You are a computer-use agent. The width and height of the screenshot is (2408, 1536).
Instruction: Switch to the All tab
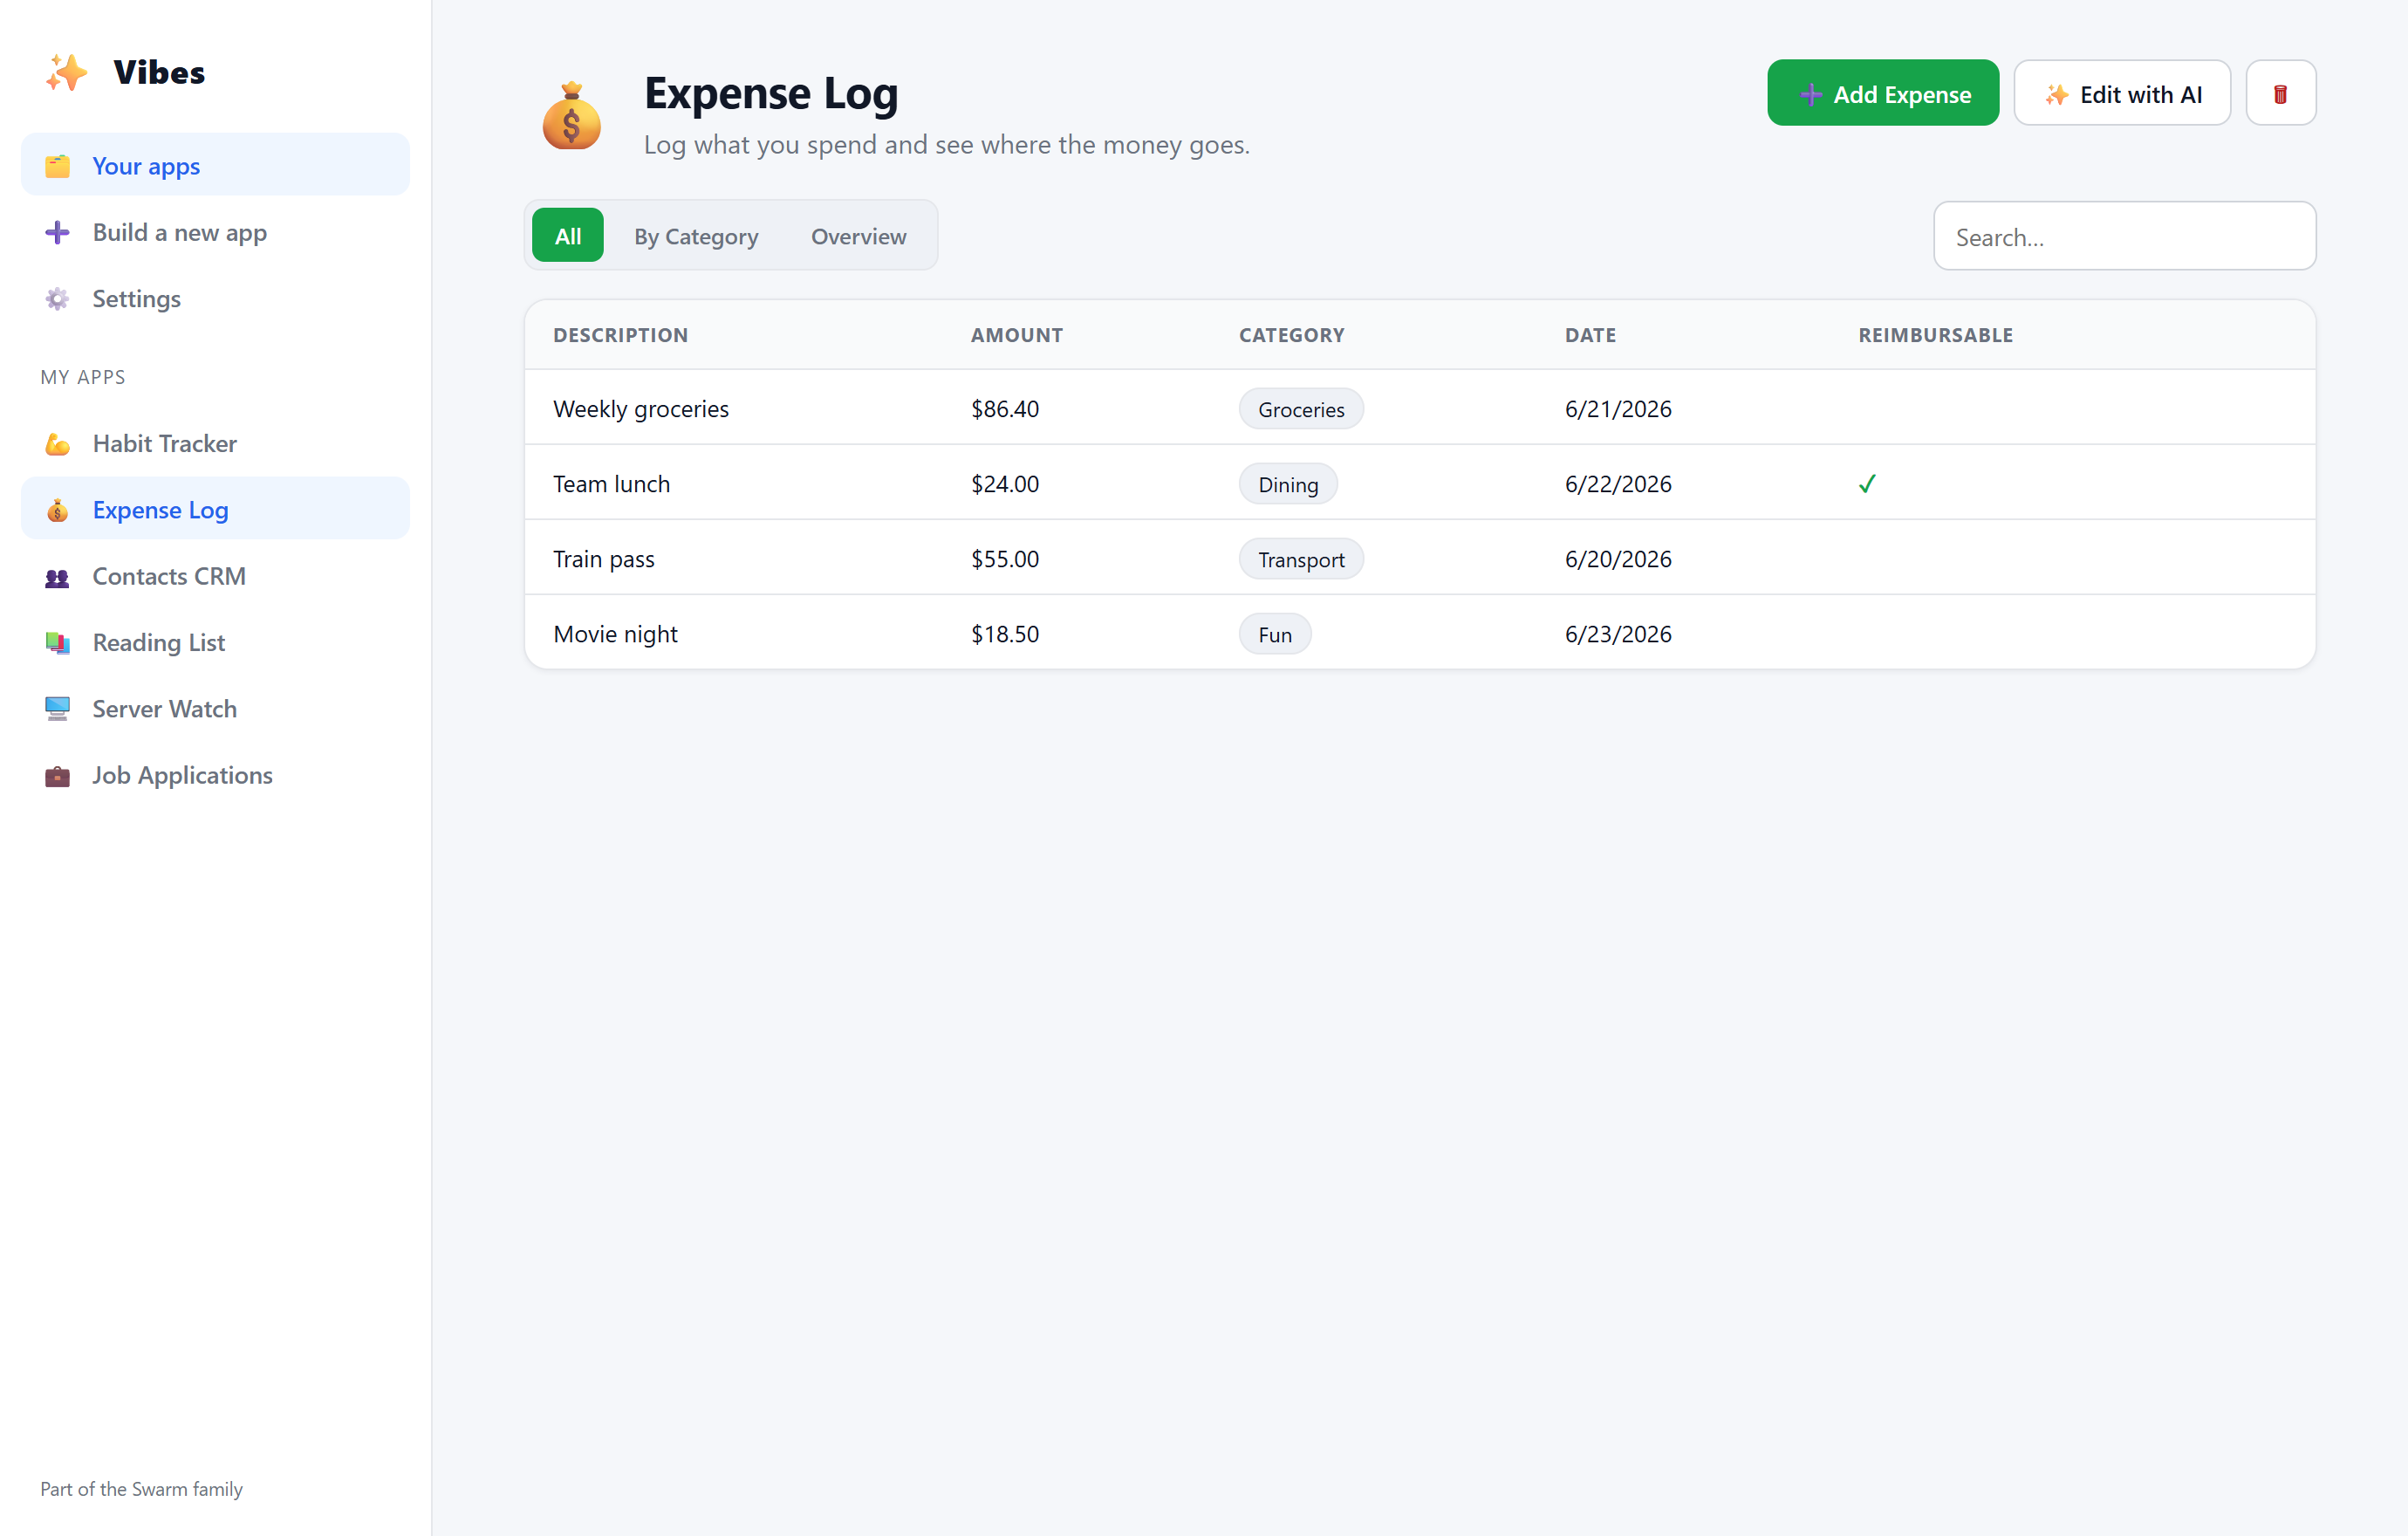click(x=567, y=236)
